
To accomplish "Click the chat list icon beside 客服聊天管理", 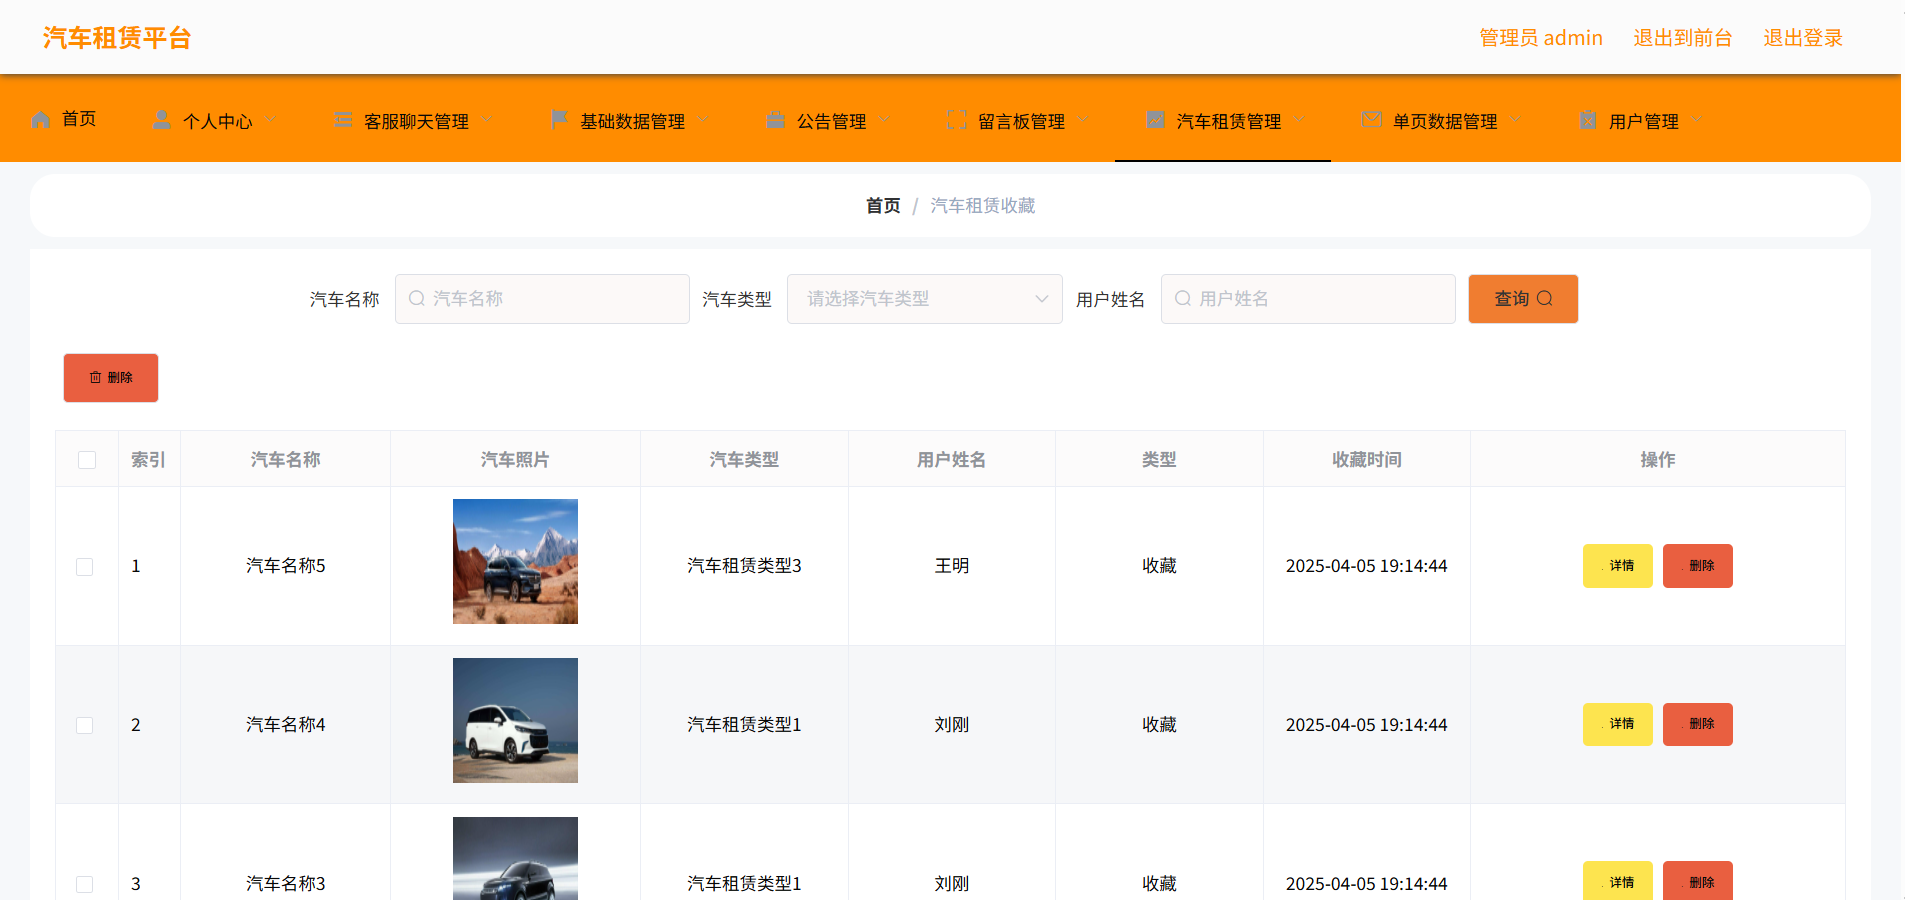I will (343, 119).
